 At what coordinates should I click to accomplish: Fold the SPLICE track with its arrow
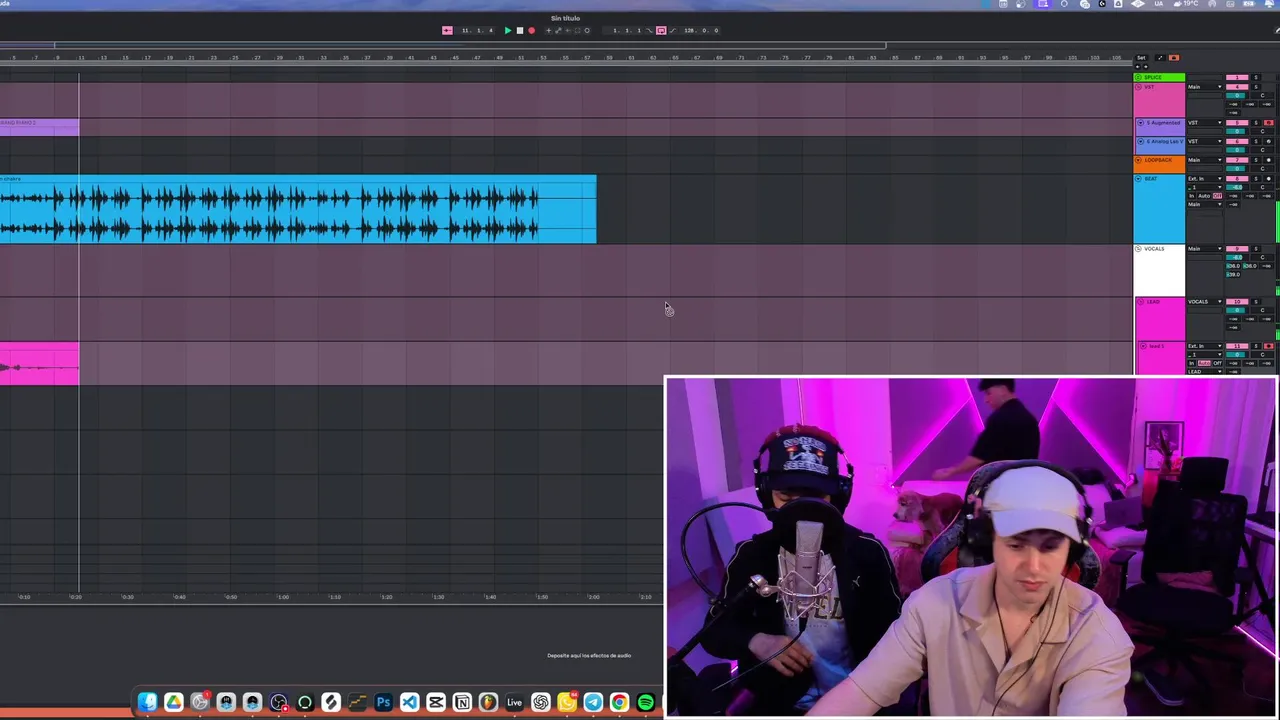[x=1138, y=77]
